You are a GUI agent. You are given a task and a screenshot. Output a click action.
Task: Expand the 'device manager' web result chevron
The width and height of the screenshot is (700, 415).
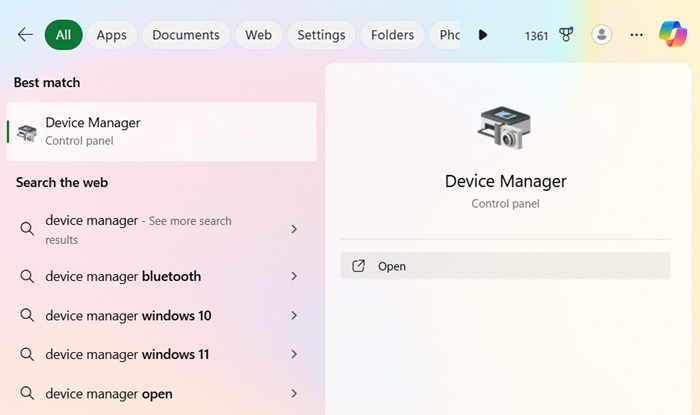tap(294, 229)
